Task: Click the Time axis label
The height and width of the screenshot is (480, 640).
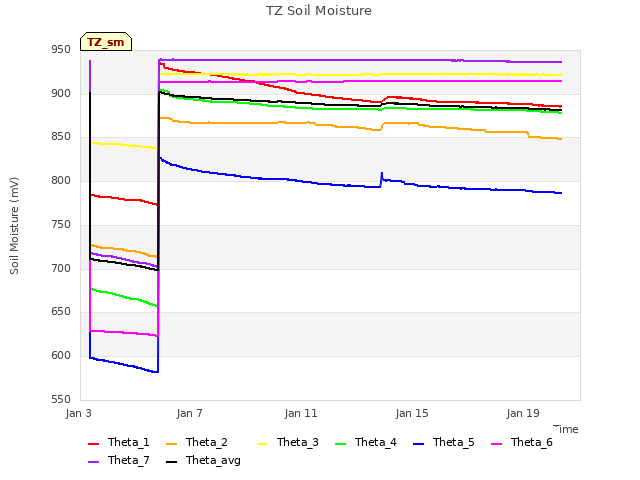Action: 566,429
